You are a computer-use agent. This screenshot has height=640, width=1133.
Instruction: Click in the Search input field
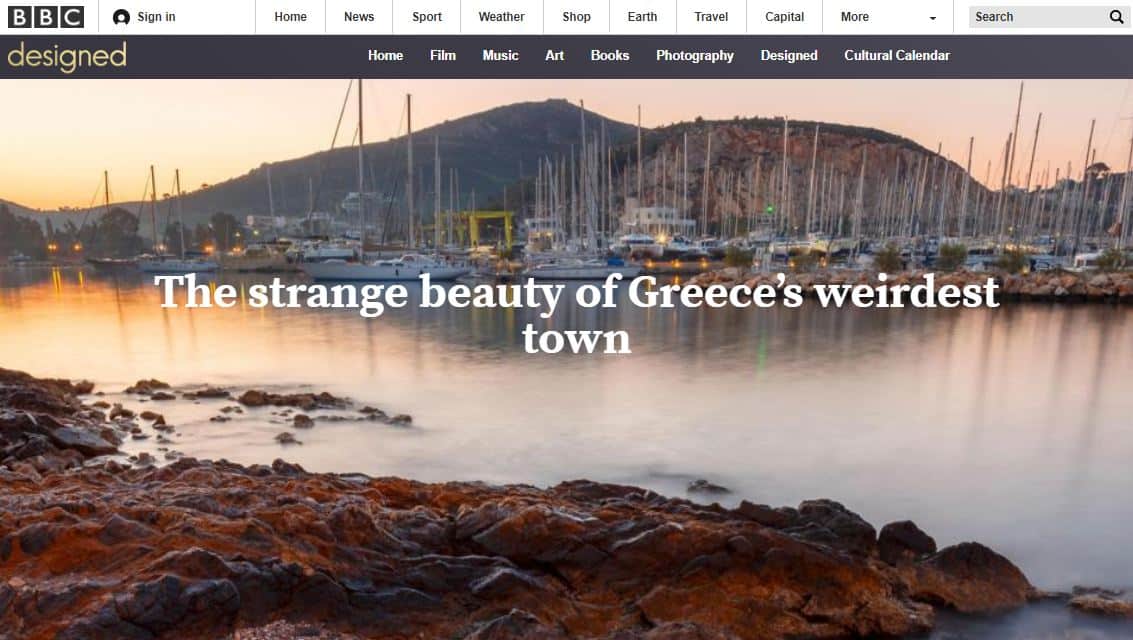[x=1038, y=17]
